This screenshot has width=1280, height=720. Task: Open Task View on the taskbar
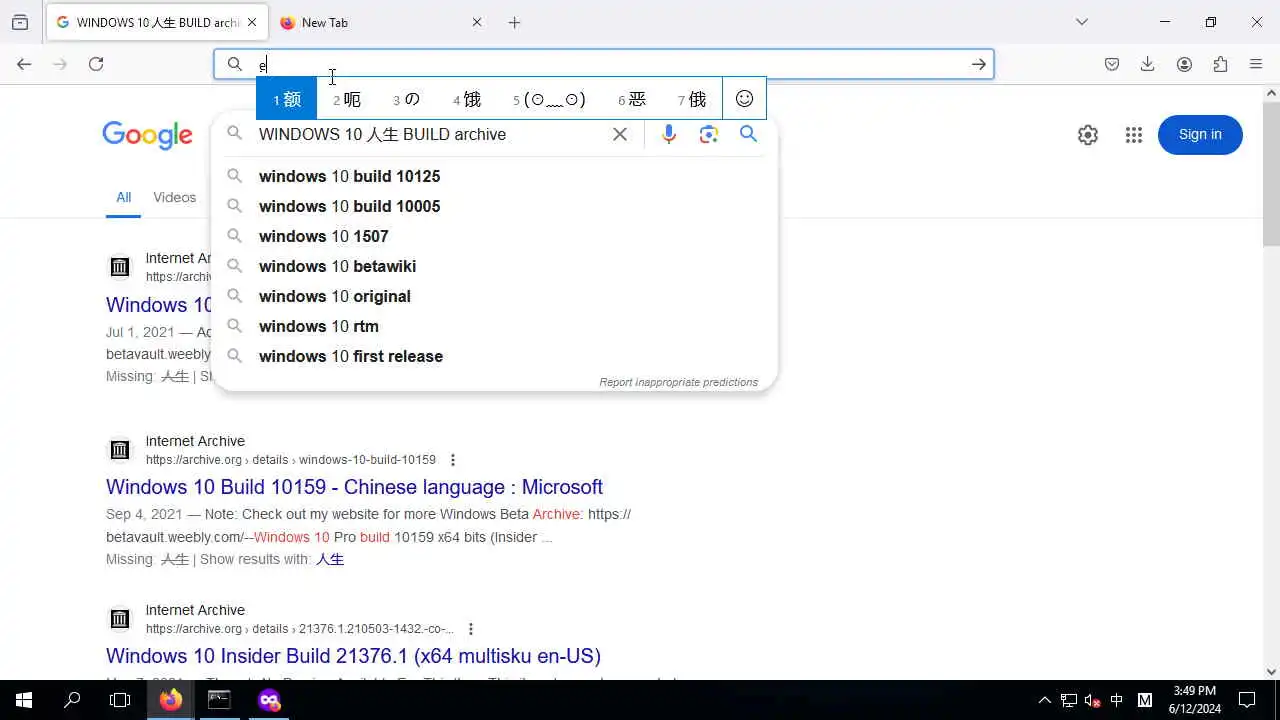[120, 700]
